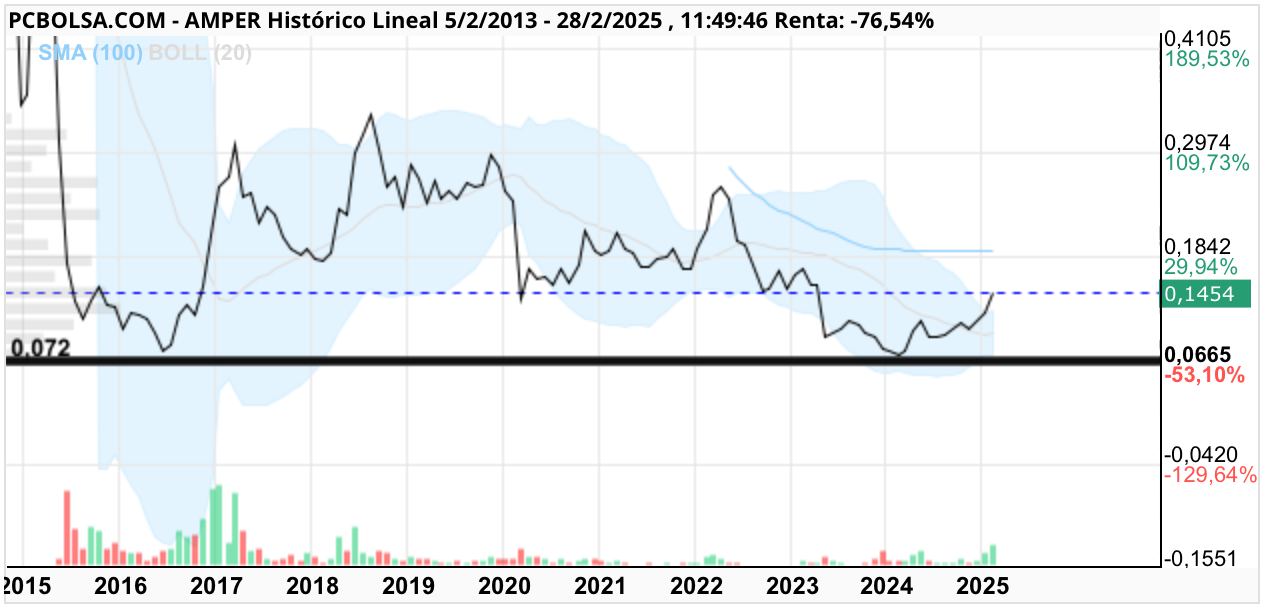Click the thick black horizontal support line

click(x=582, y=360)
